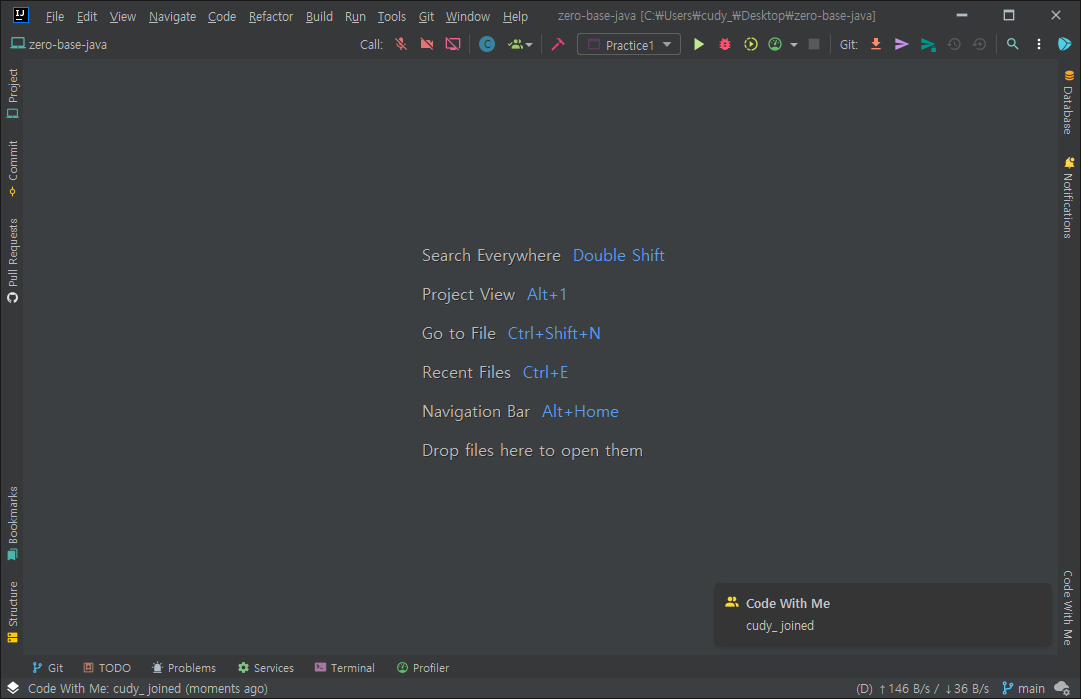Open the Notifications side panel

click(1068, 198)
